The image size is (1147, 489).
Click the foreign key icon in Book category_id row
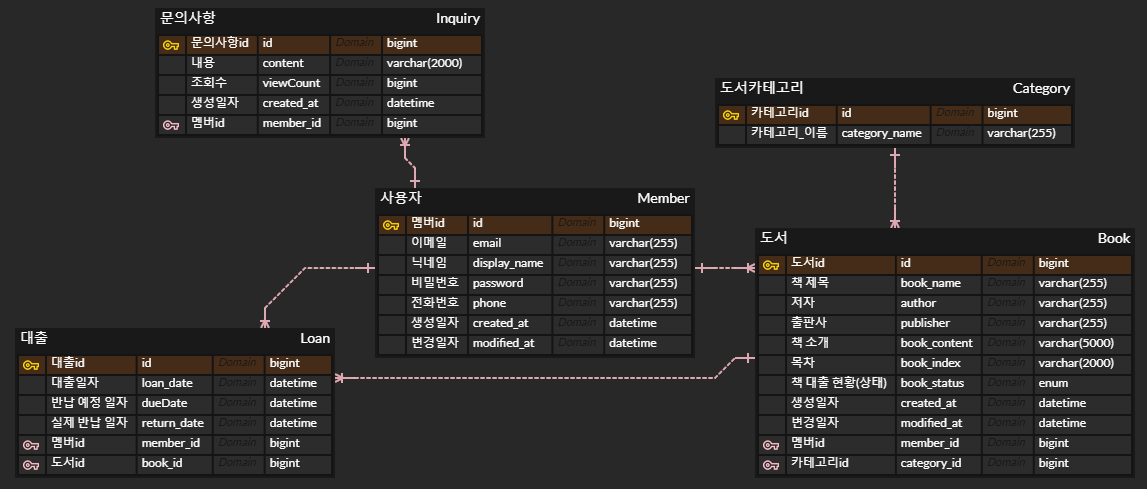click(771, 464)
